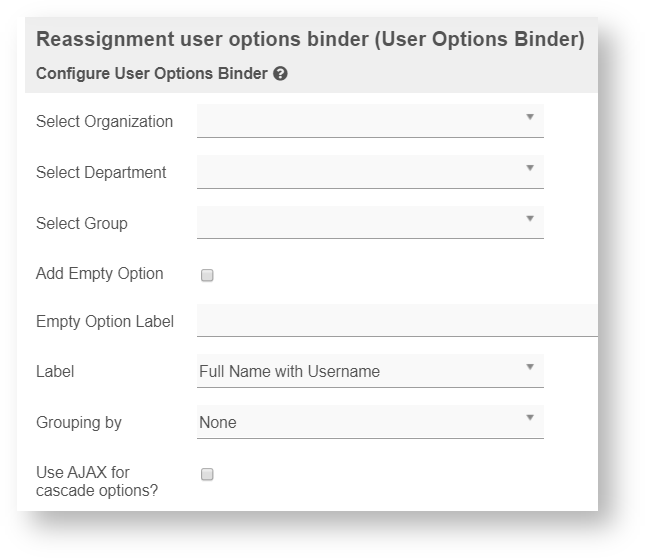Click the Configure User Options Binder subtitle
This screenshot has width=646, height=559.
coord(151,74)
